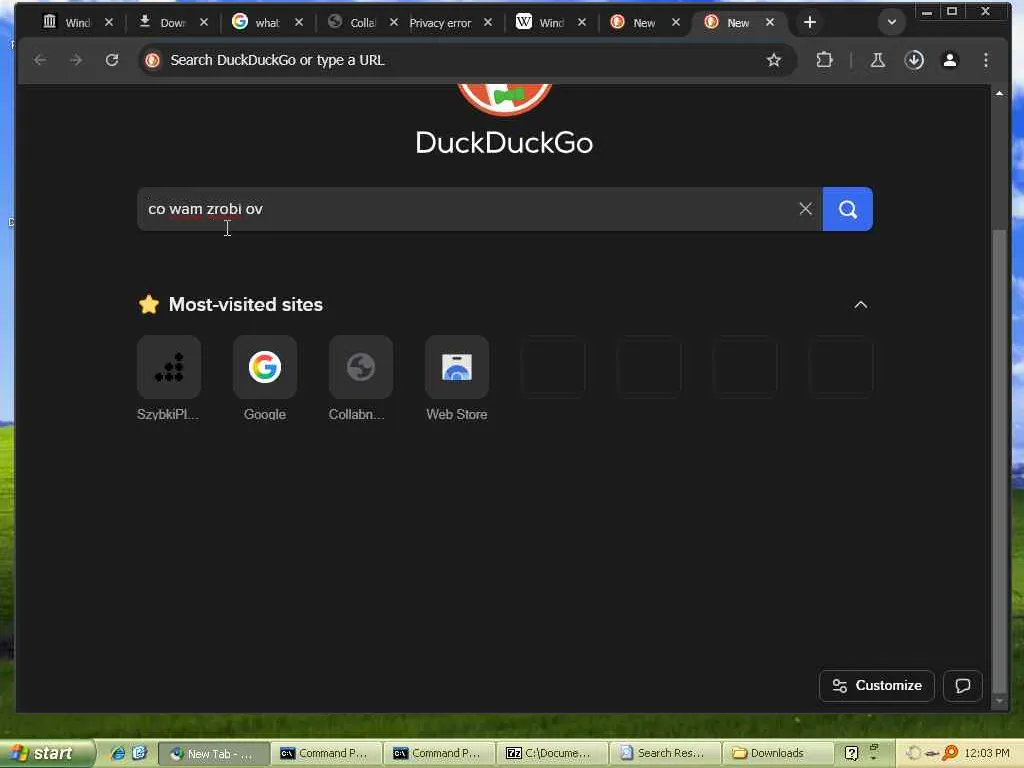The height and width of the screenshot is (768, 1024).
Task: Switch to the inactive DuckDuckGo 'New' tab
Action: coord(635,22)
